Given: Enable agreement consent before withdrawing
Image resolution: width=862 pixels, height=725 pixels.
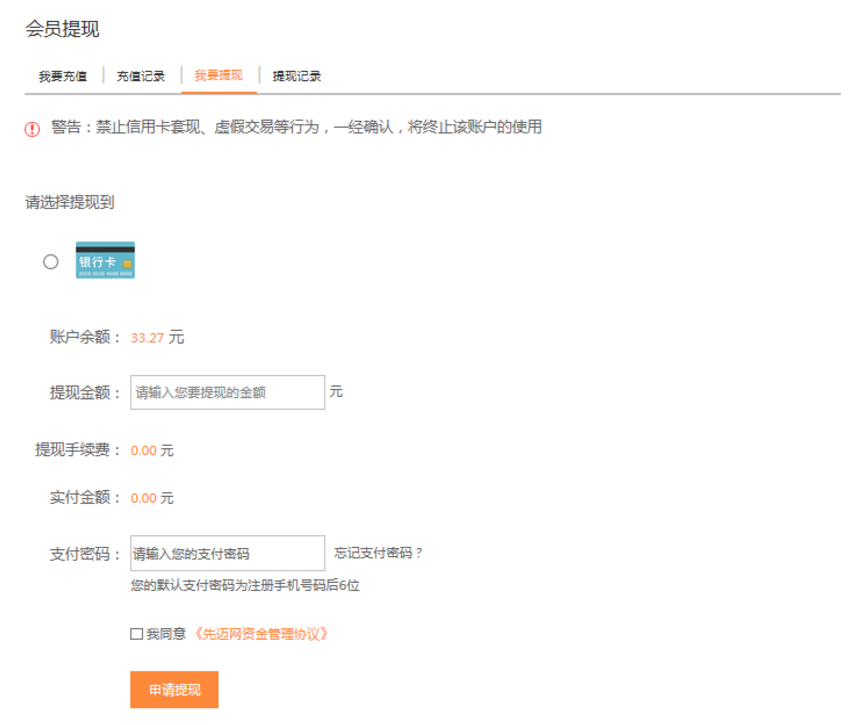Looking at the screenshot, I should click(x=135, y=632).
